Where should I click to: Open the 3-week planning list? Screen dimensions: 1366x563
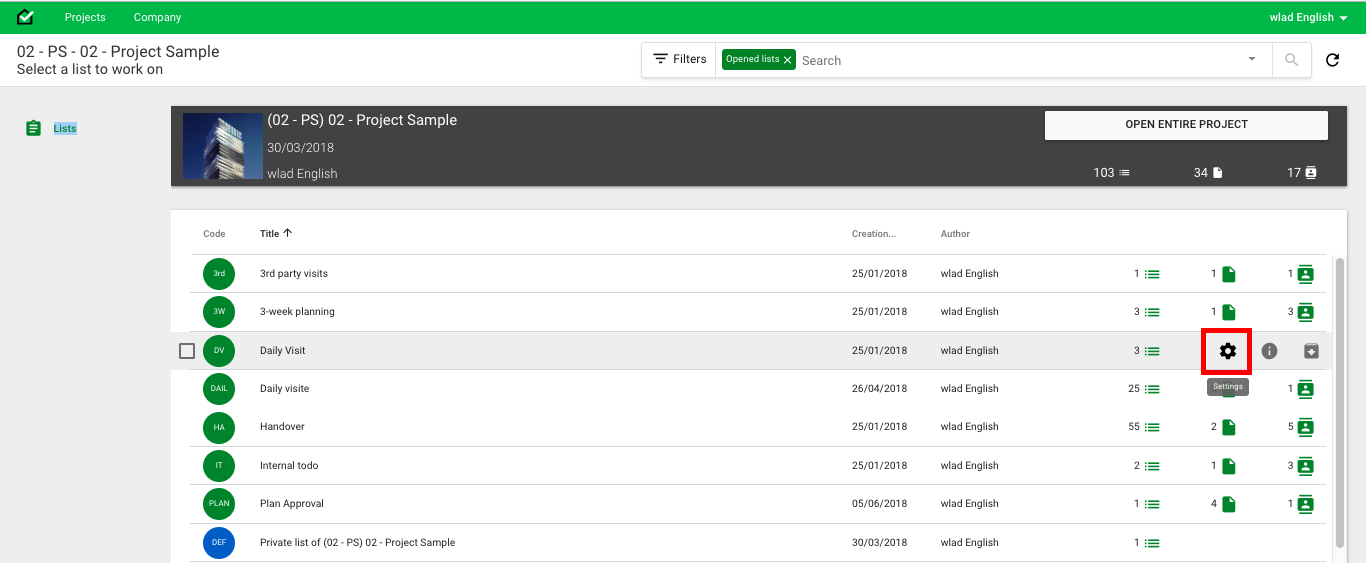[x=297, y=312]
